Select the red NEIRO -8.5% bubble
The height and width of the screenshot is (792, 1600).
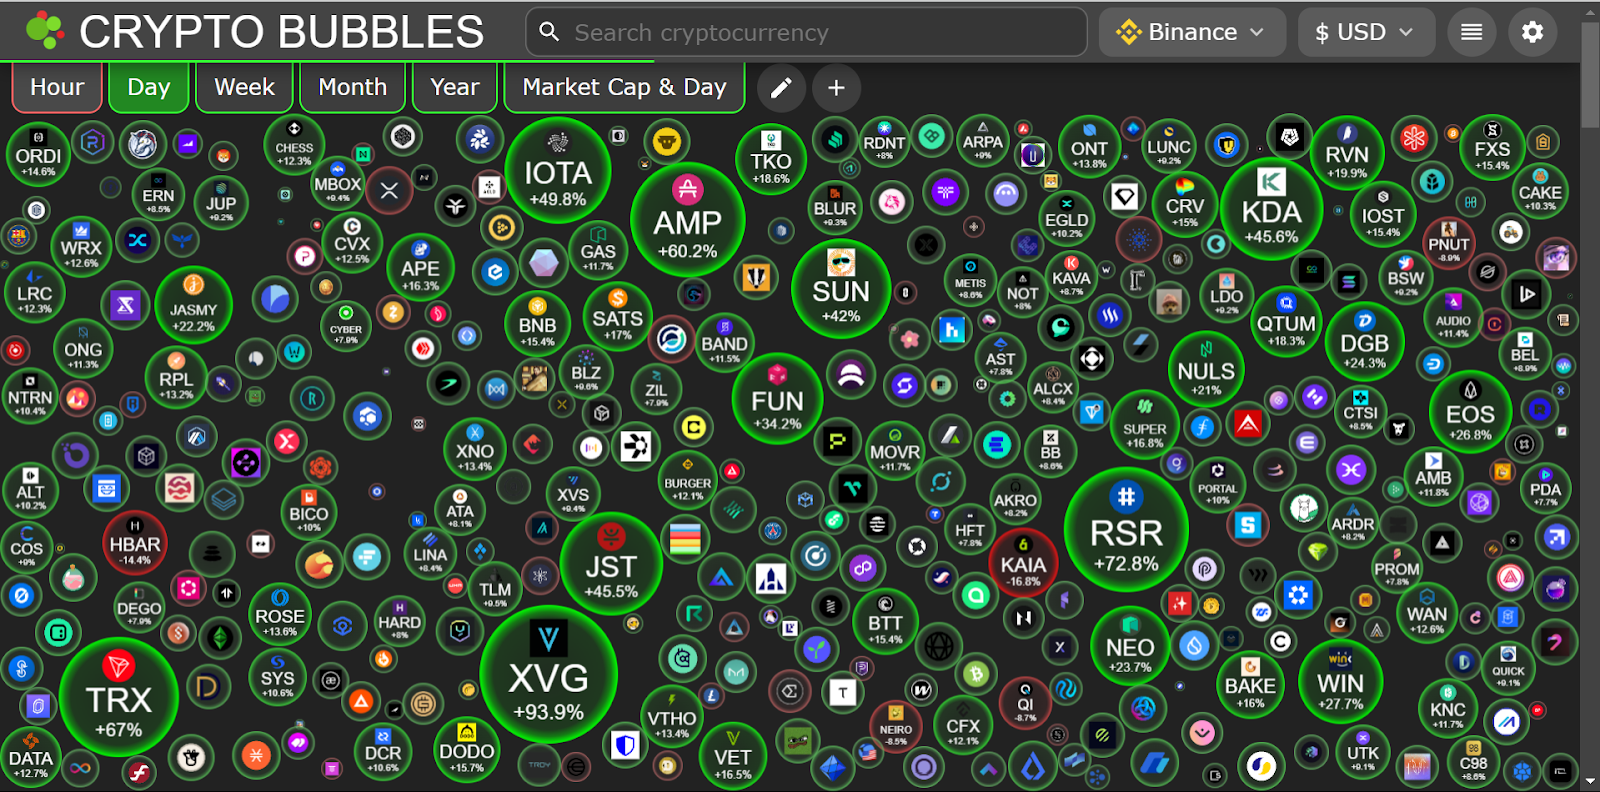[895, 727]
